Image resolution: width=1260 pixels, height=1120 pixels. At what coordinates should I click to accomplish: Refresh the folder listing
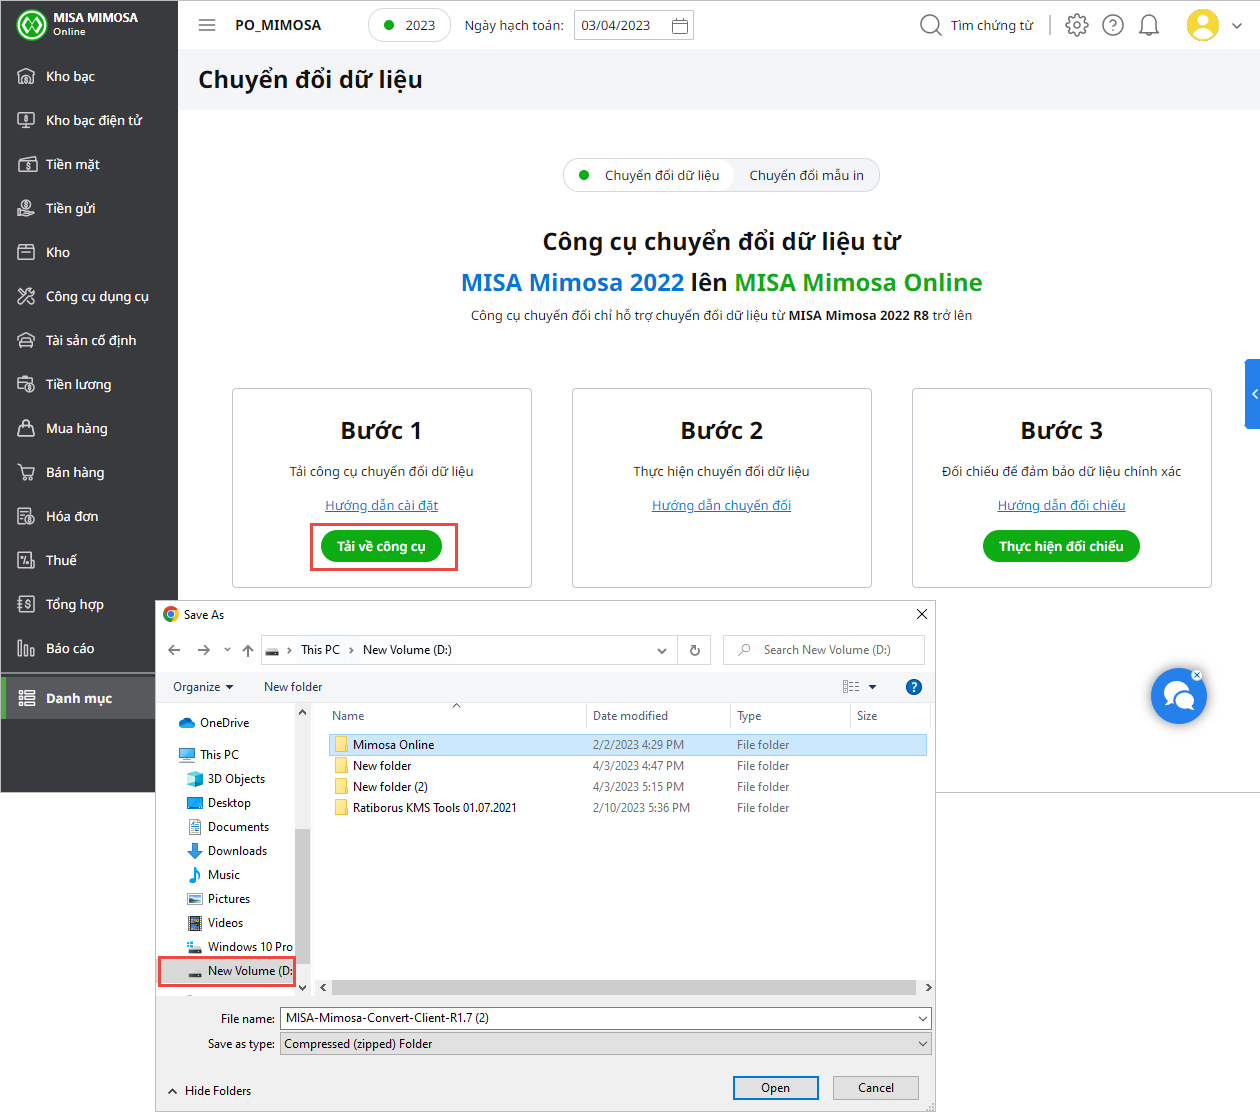pyautogui.click(x=695, y=650)
